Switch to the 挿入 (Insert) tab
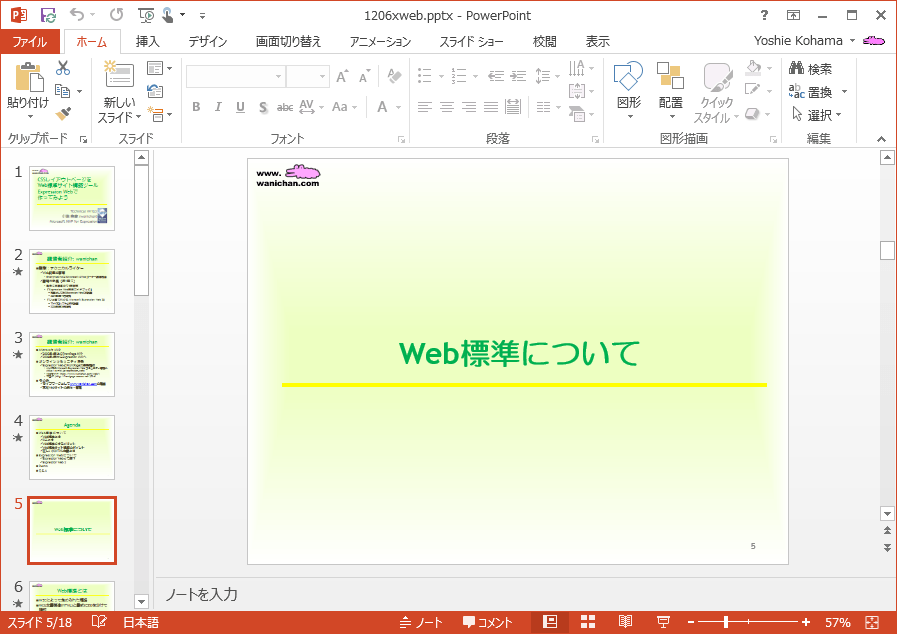 tap(147, 41)
